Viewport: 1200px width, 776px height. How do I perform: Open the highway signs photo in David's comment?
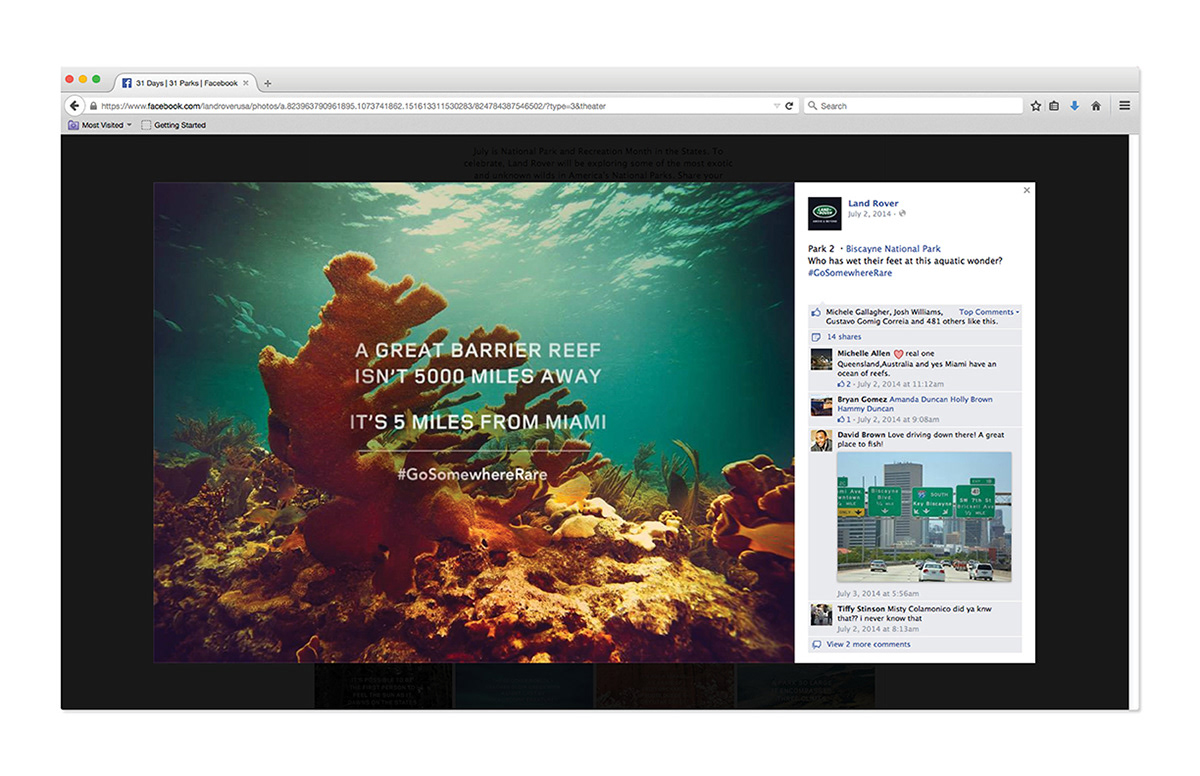(924, 516)
